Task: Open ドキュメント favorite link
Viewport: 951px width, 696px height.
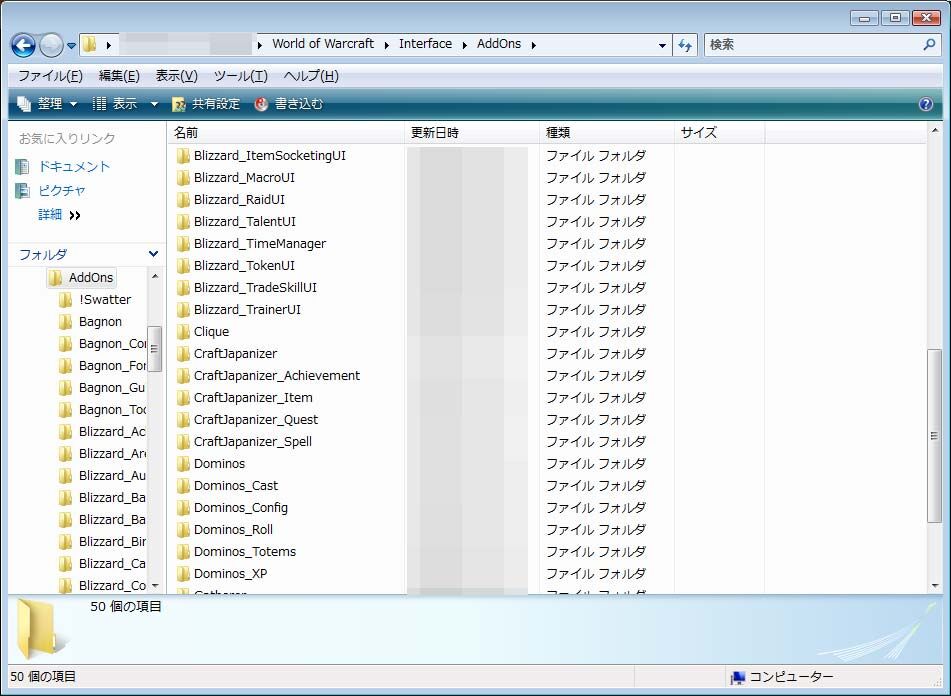Action: (x=63, y=166)
